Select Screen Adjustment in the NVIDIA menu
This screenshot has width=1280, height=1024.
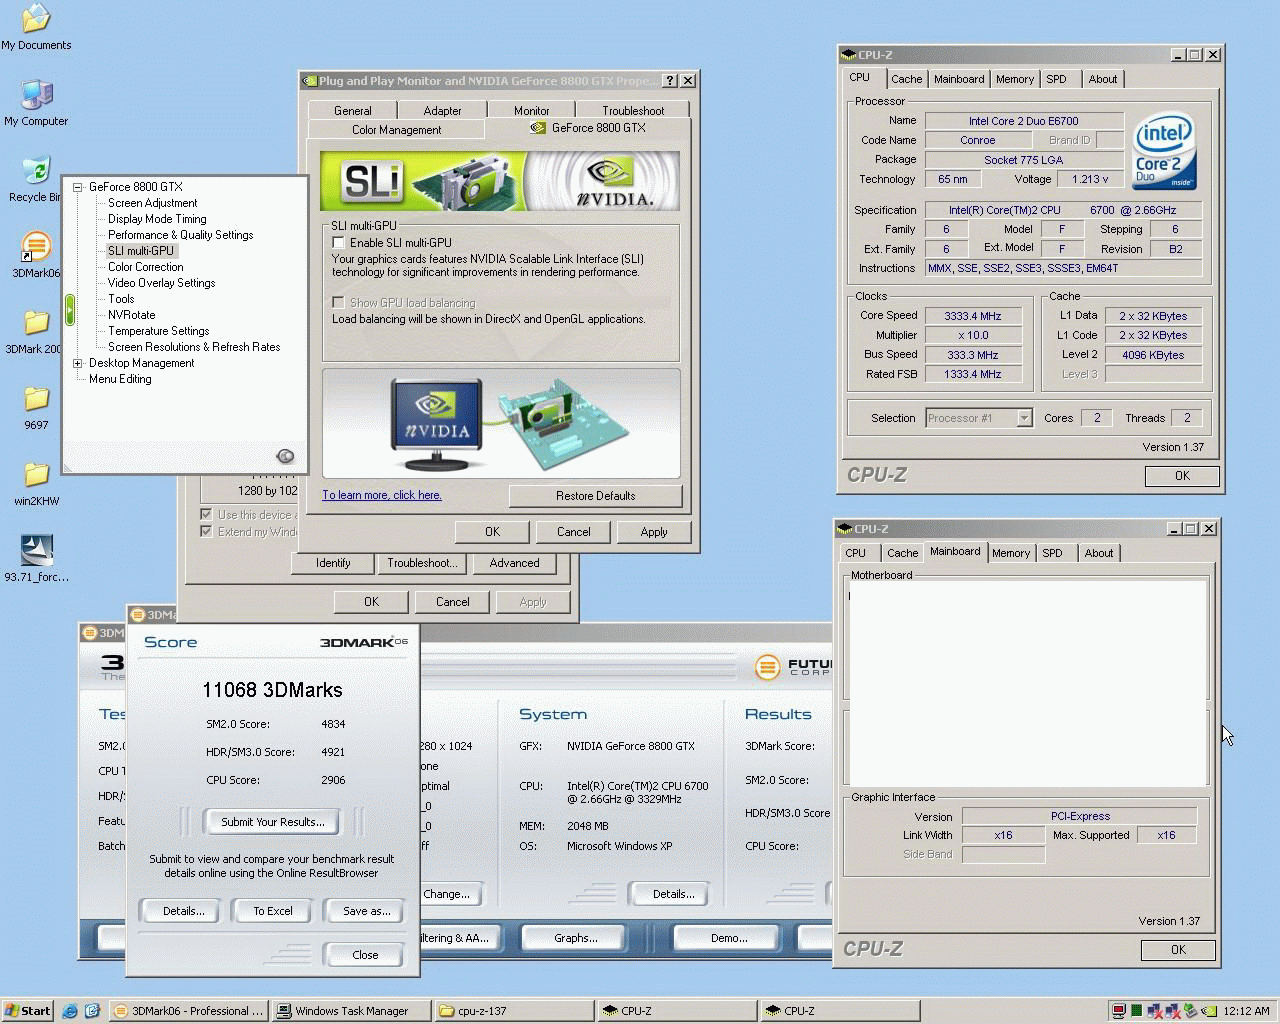pyautogui.click(x=152, y=203)
